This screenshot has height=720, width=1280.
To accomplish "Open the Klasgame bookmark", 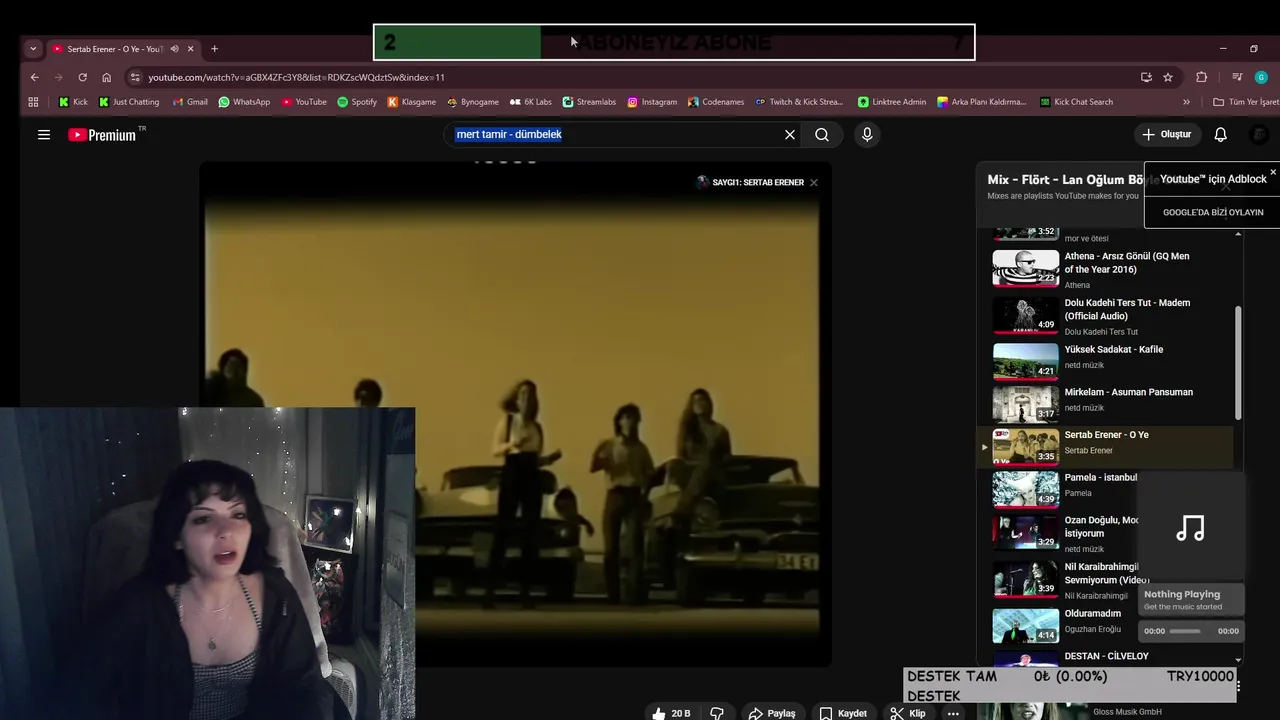I will pyautogui.click(x=412, y=102).
